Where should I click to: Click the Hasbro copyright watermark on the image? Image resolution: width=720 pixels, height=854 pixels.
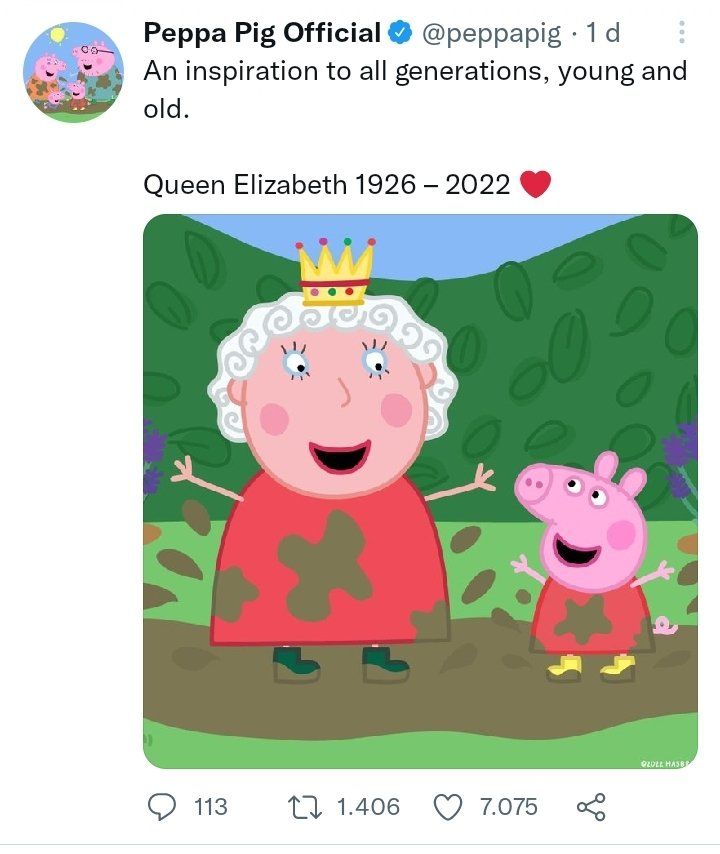tap(666, 764)
